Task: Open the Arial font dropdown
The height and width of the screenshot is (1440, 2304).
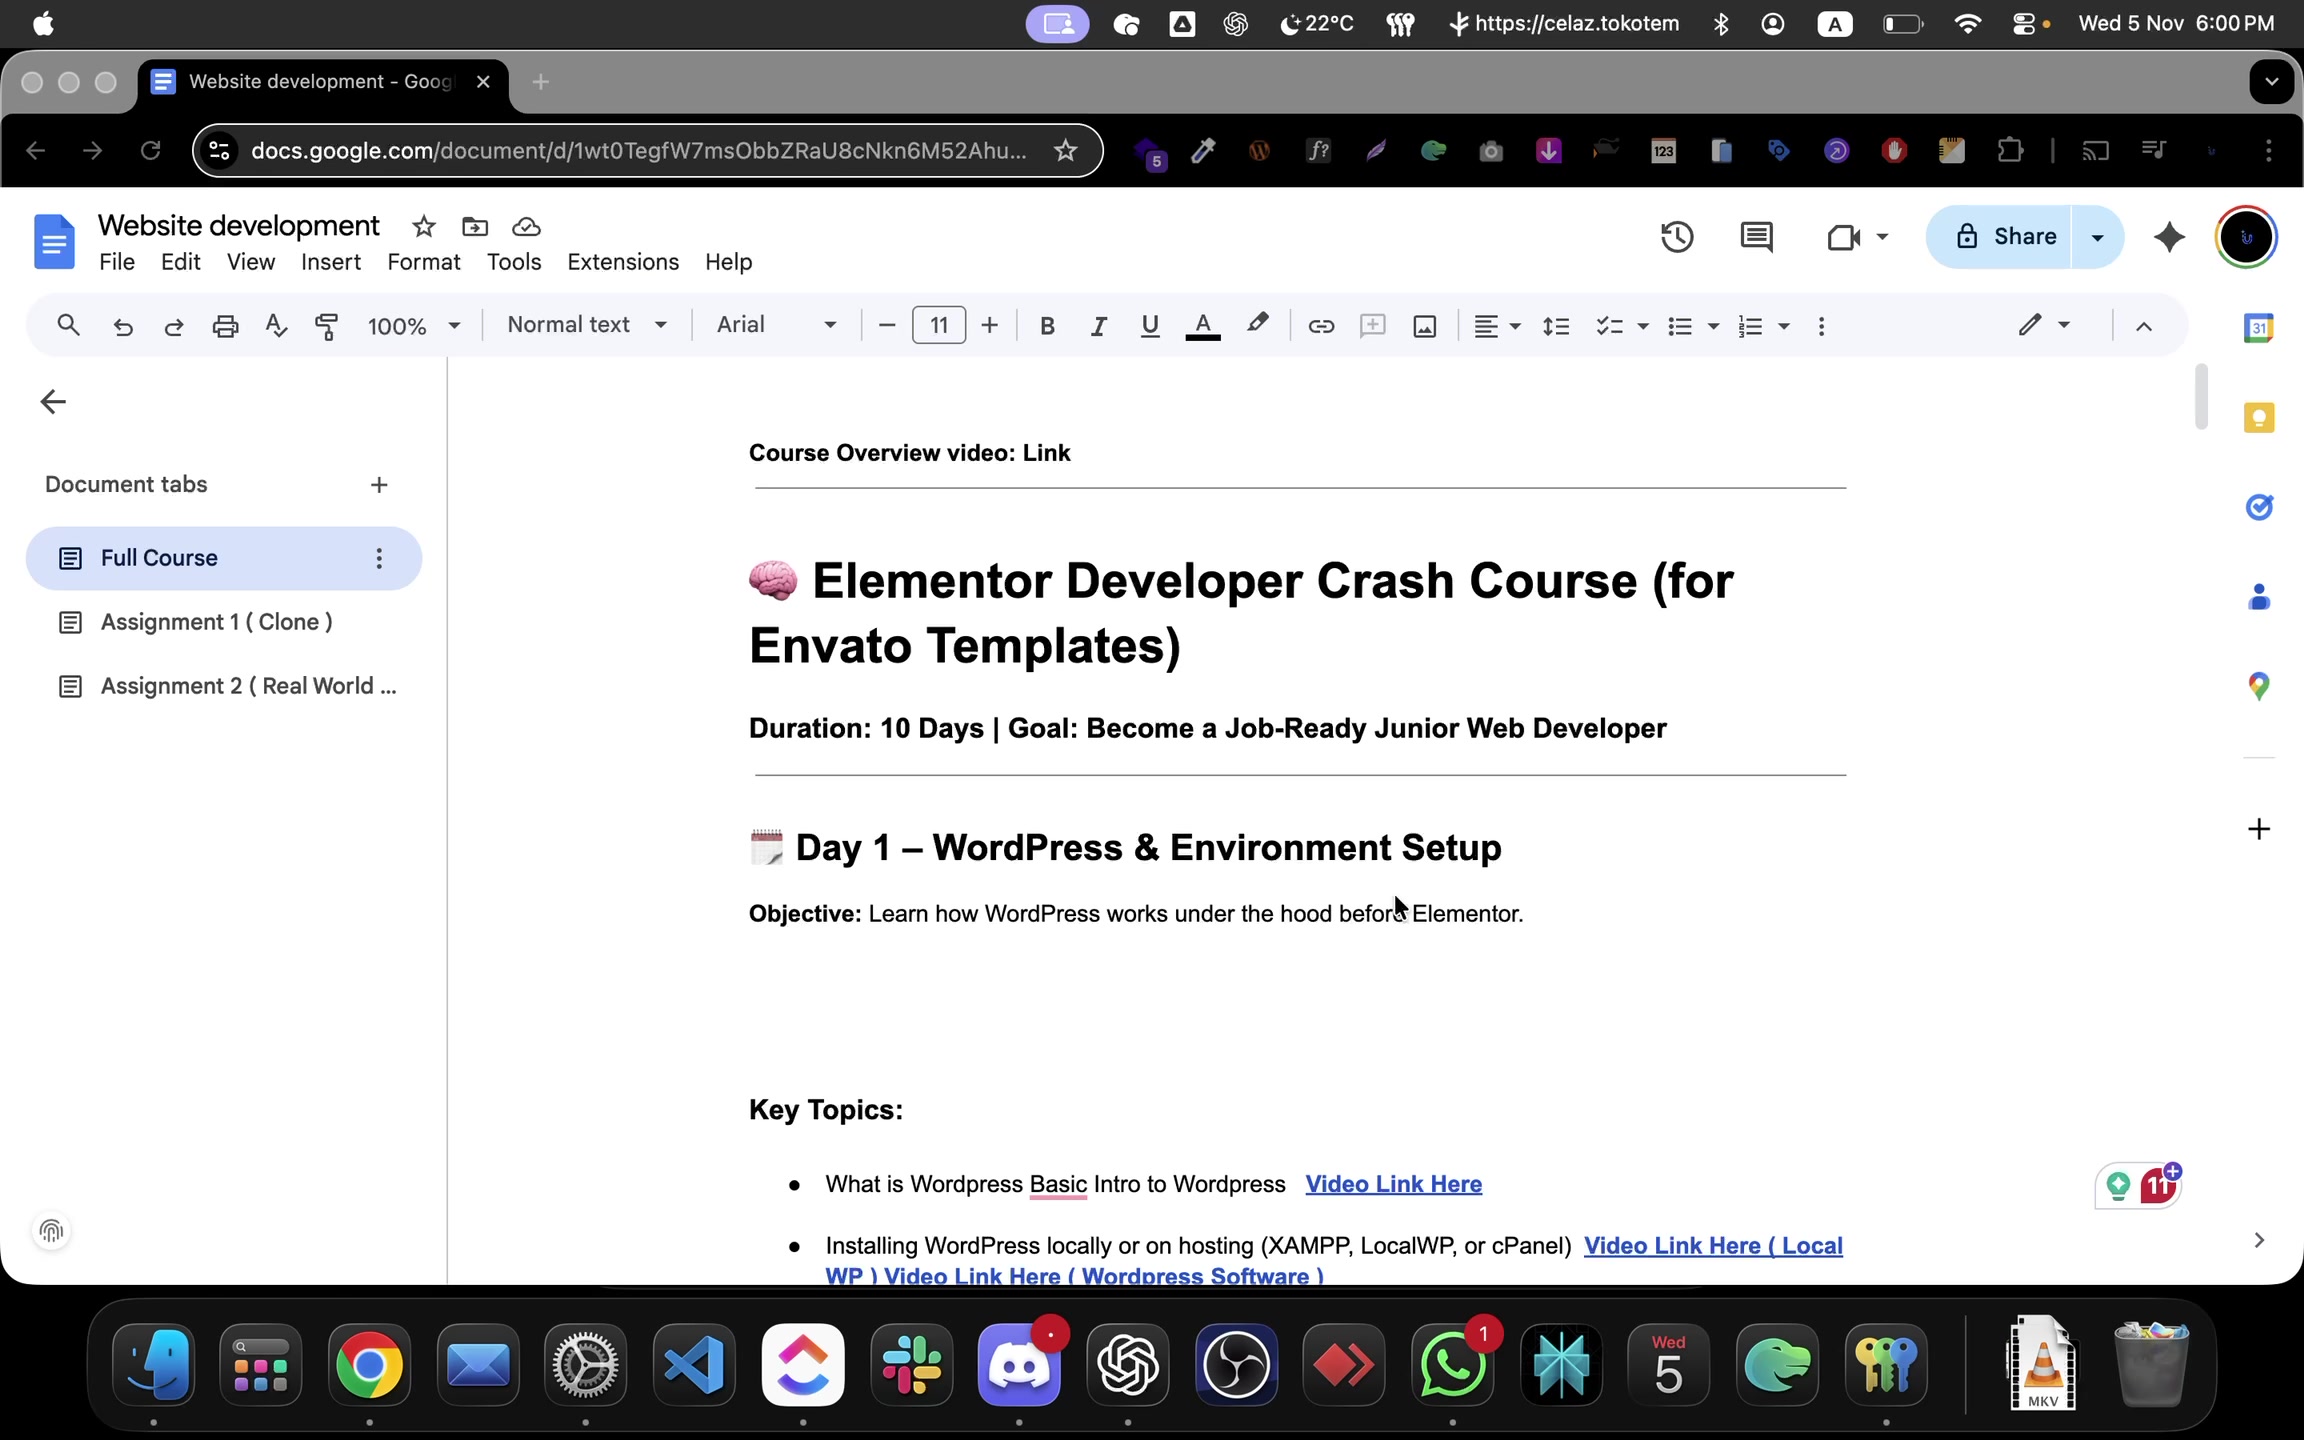Action: point(776,325)
